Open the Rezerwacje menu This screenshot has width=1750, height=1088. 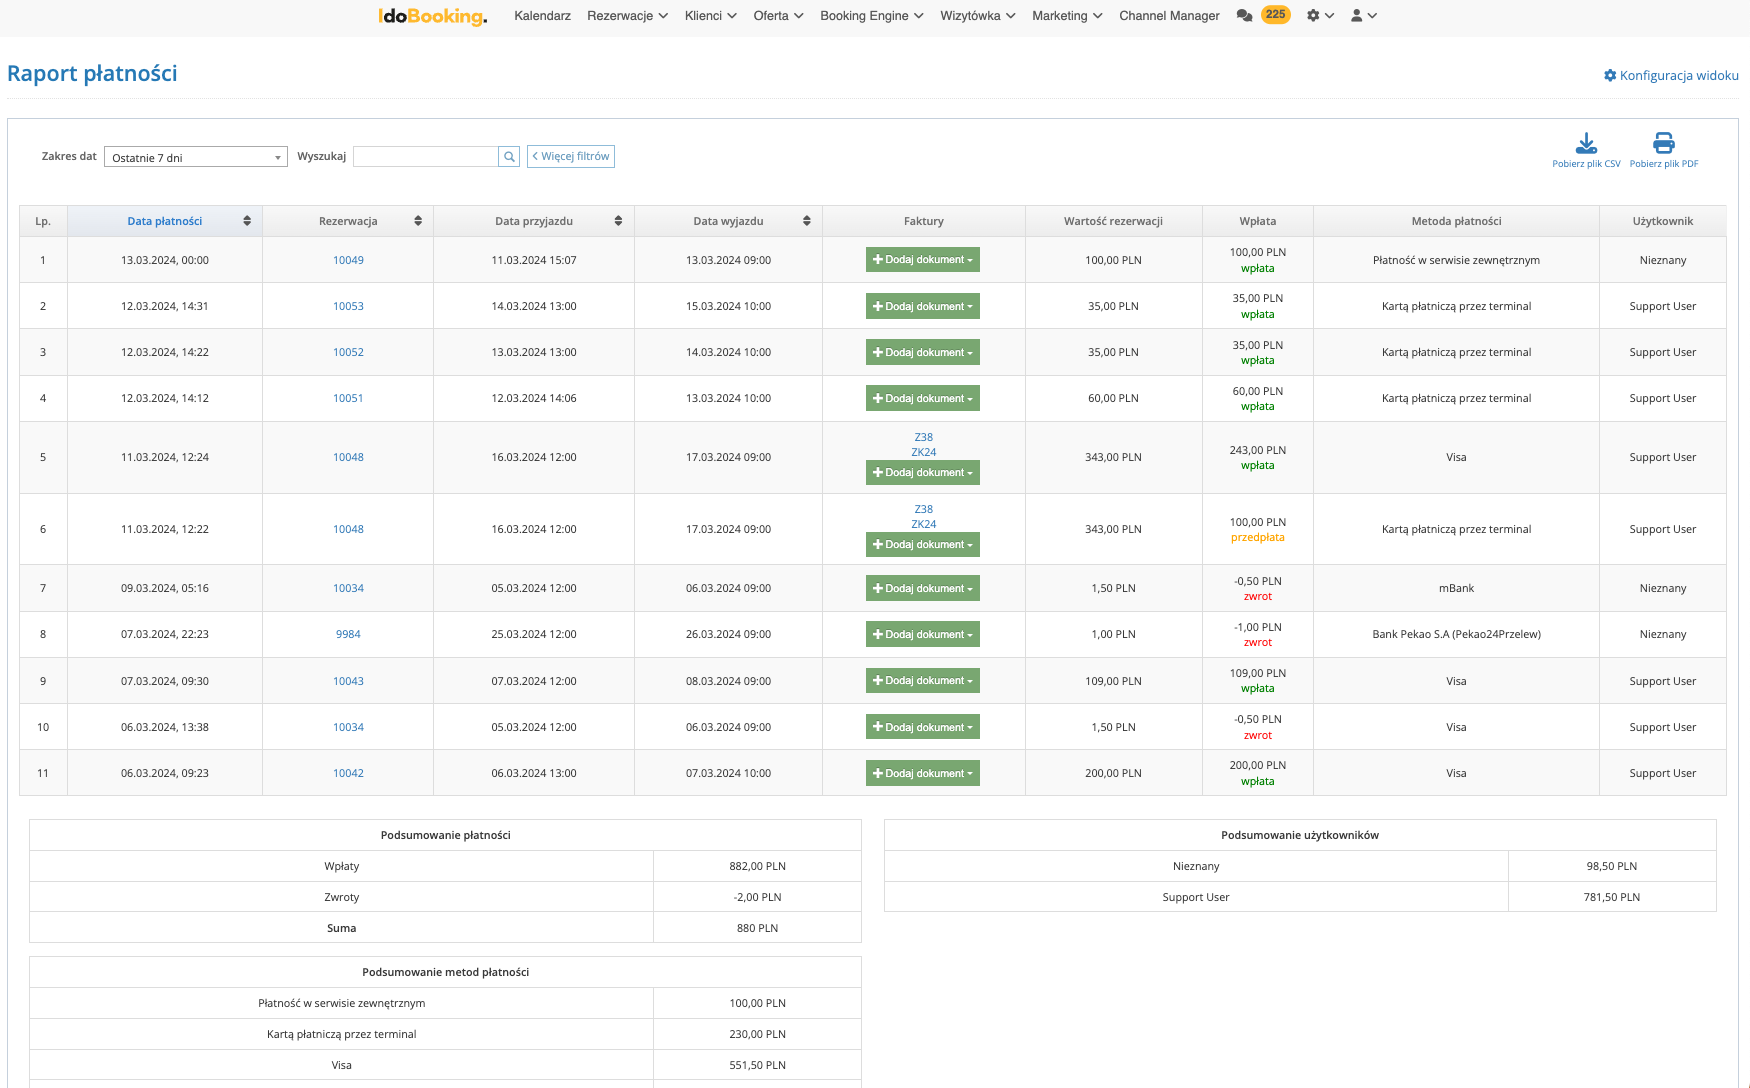(x=627, y=16)
